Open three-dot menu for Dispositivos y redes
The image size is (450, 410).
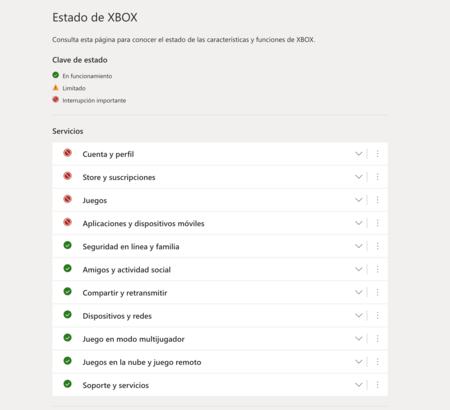tap(377, 315)
